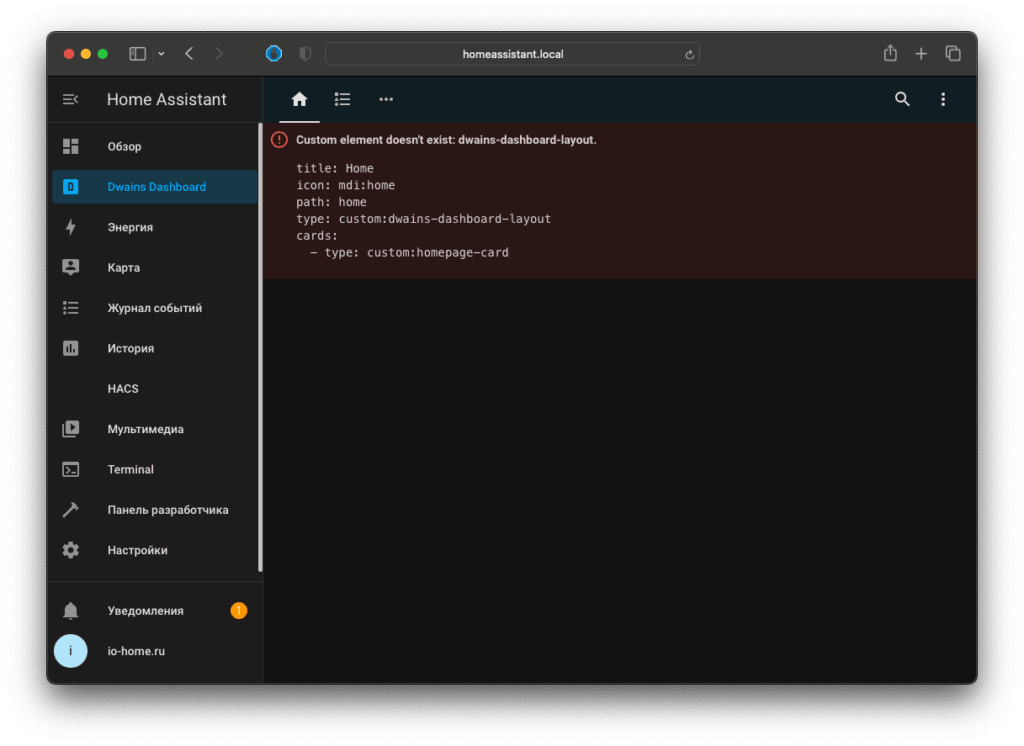
Task: Click the 'path: home' line
Action: [x=331, y=203]
